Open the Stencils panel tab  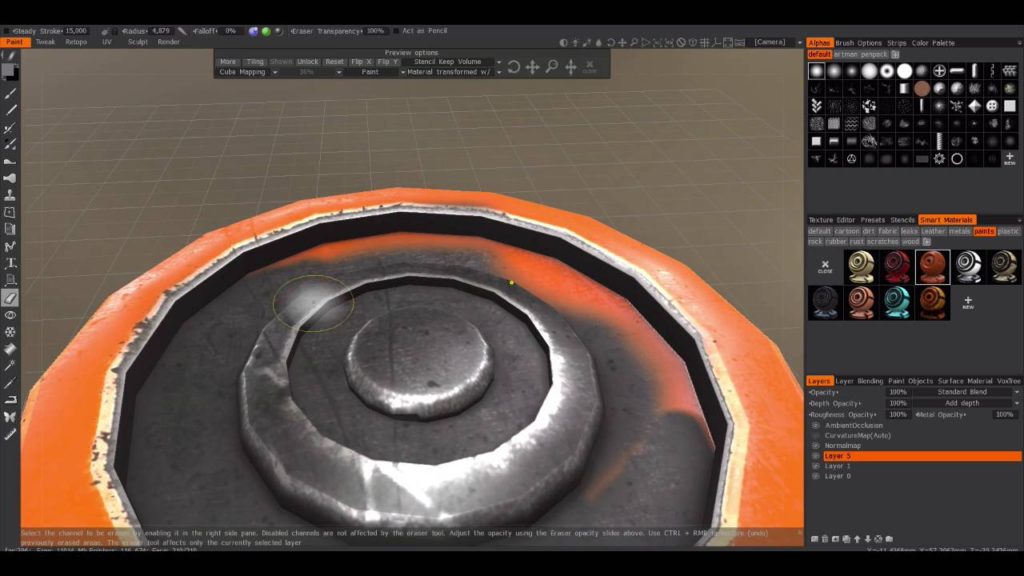(x=902, y=220)
